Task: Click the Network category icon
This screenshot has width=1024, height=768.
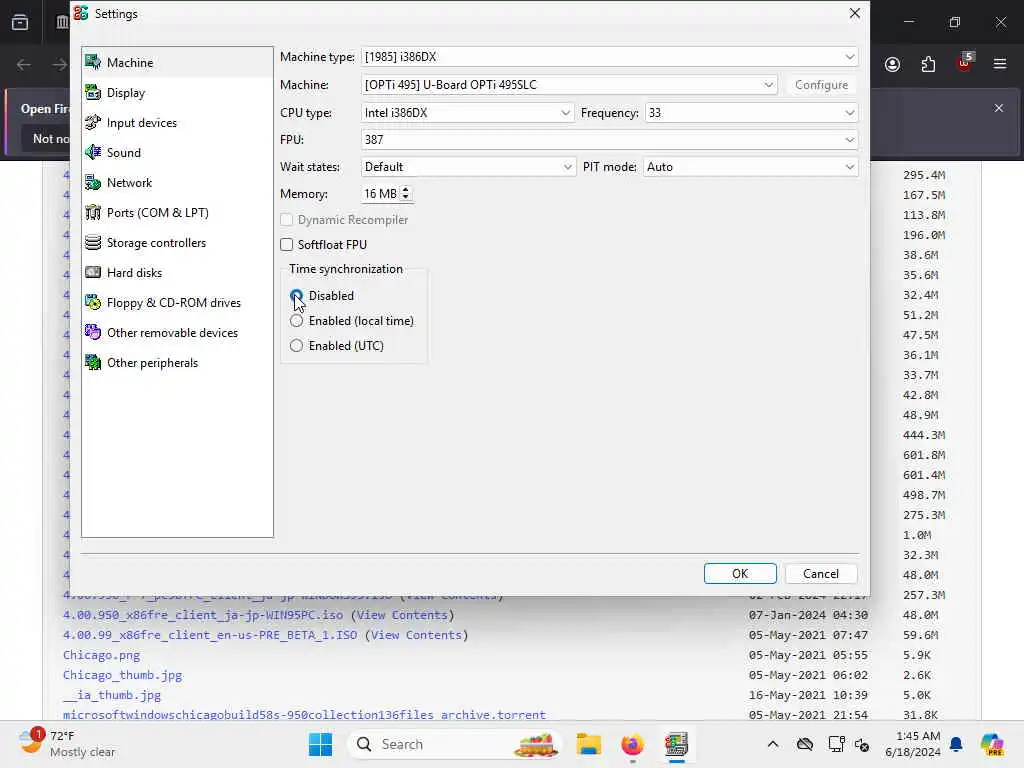Action: [x=93, y=183]
